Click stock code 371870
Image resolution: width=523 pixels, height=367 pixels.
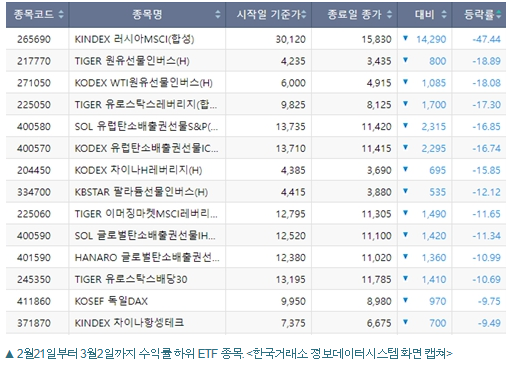click(x=34, y=323)
